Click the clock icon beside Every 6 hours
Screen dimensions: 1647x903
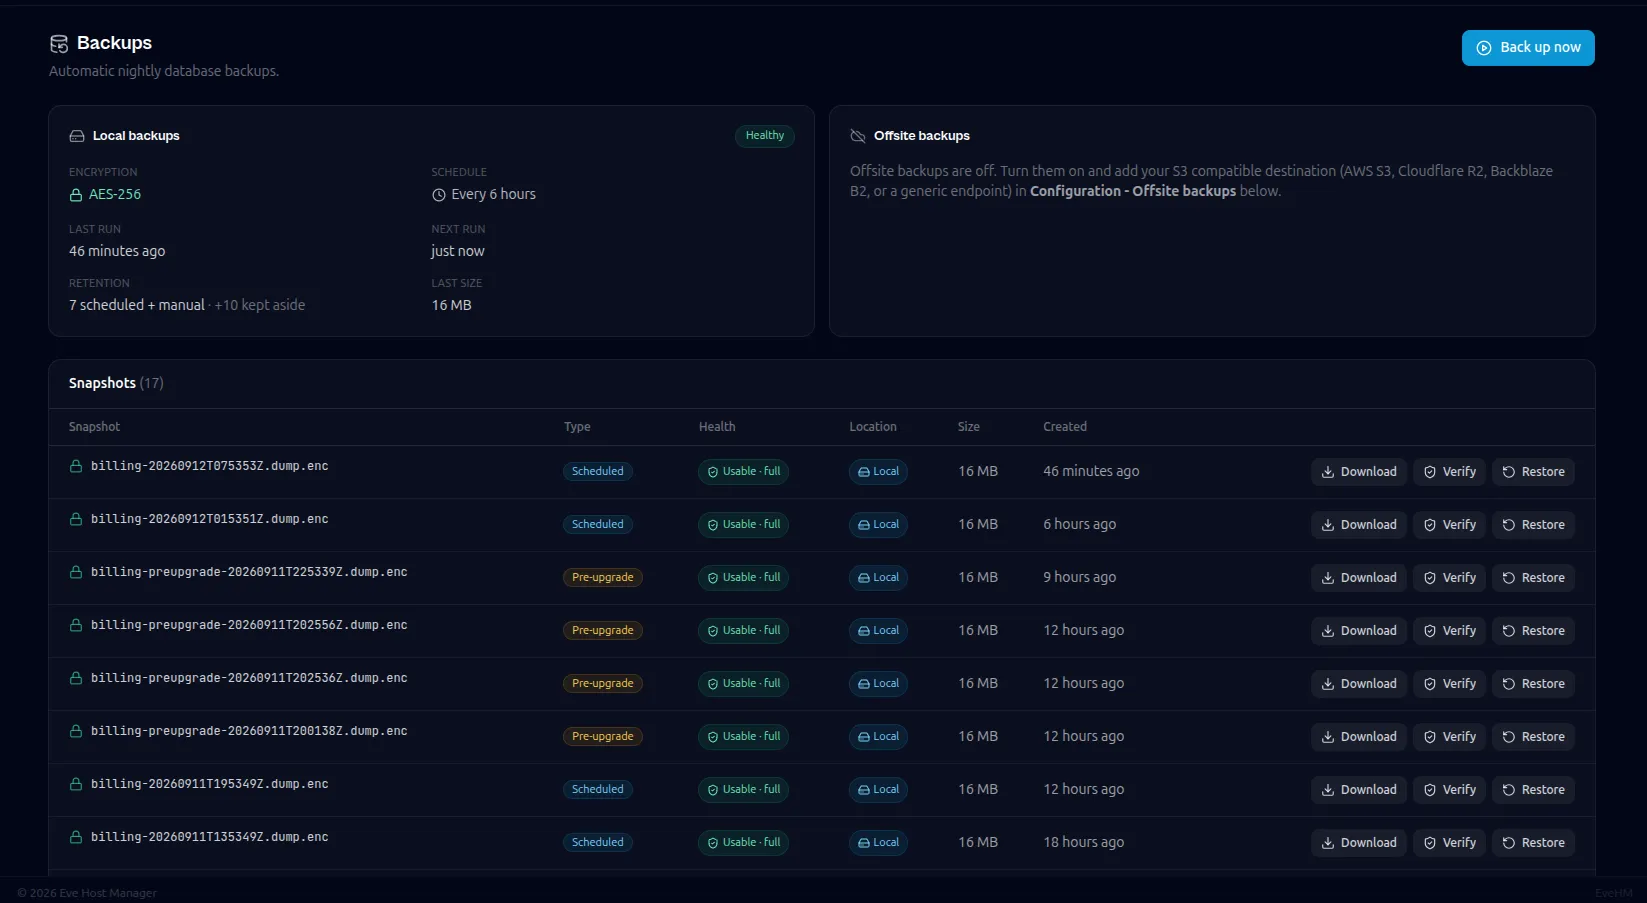438,195
